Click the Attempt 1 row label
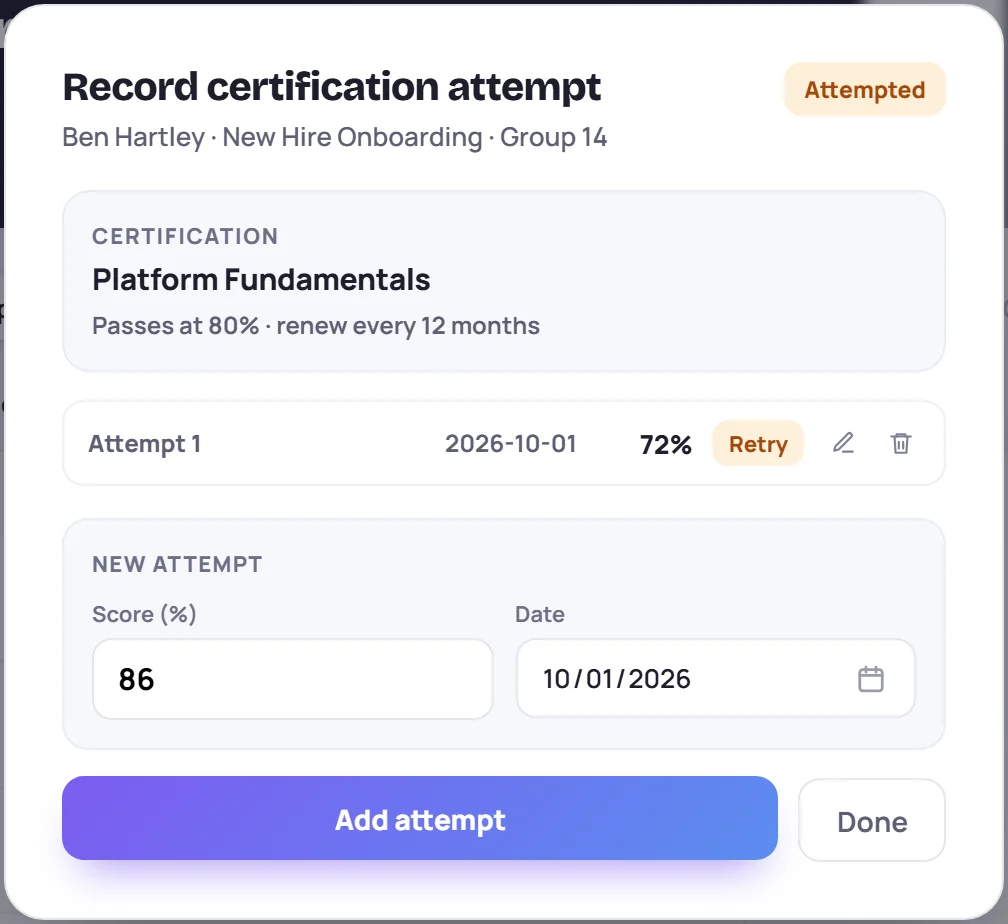Screen dimensions: 1008x924 tap(145, 444)
